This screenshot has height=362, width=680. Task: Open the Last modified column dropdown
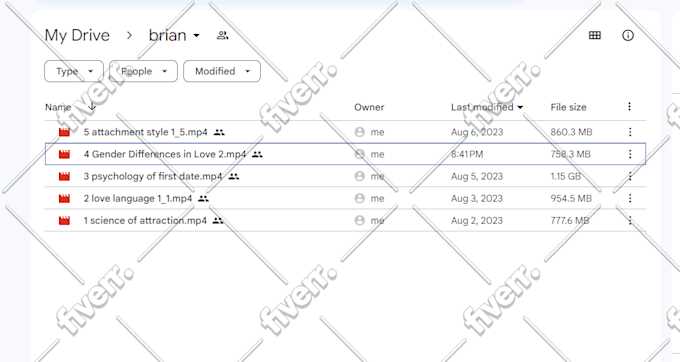(520, 107)
